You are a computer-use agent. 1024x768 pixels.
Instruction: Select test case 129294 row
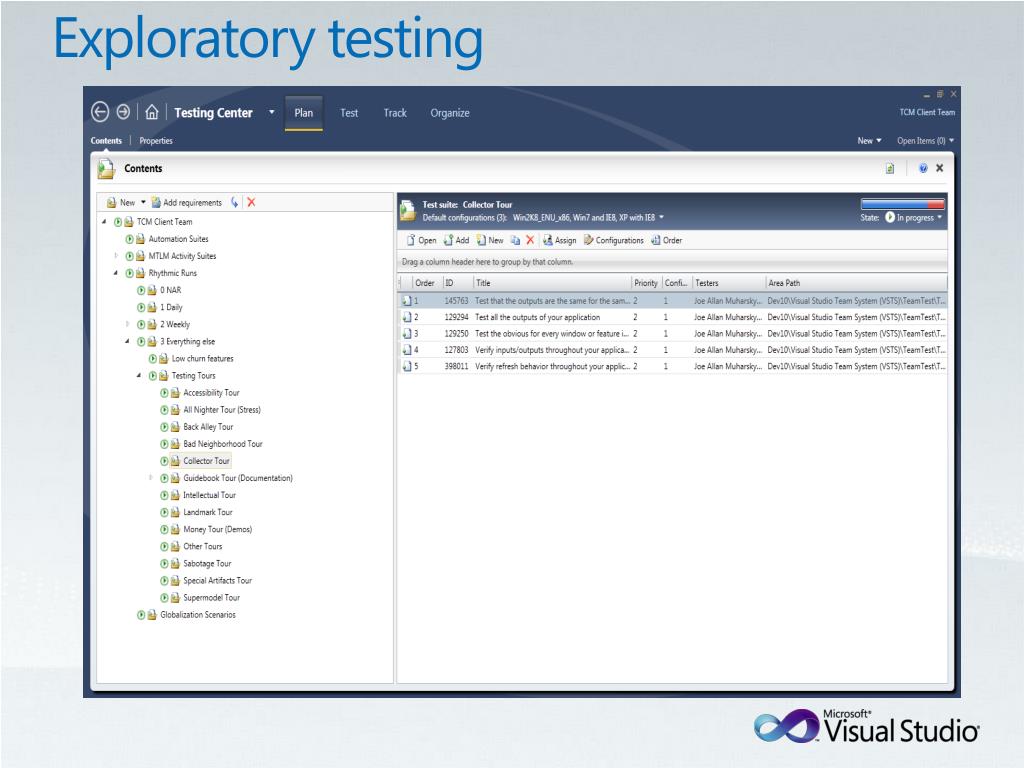[x=673, y=317]
